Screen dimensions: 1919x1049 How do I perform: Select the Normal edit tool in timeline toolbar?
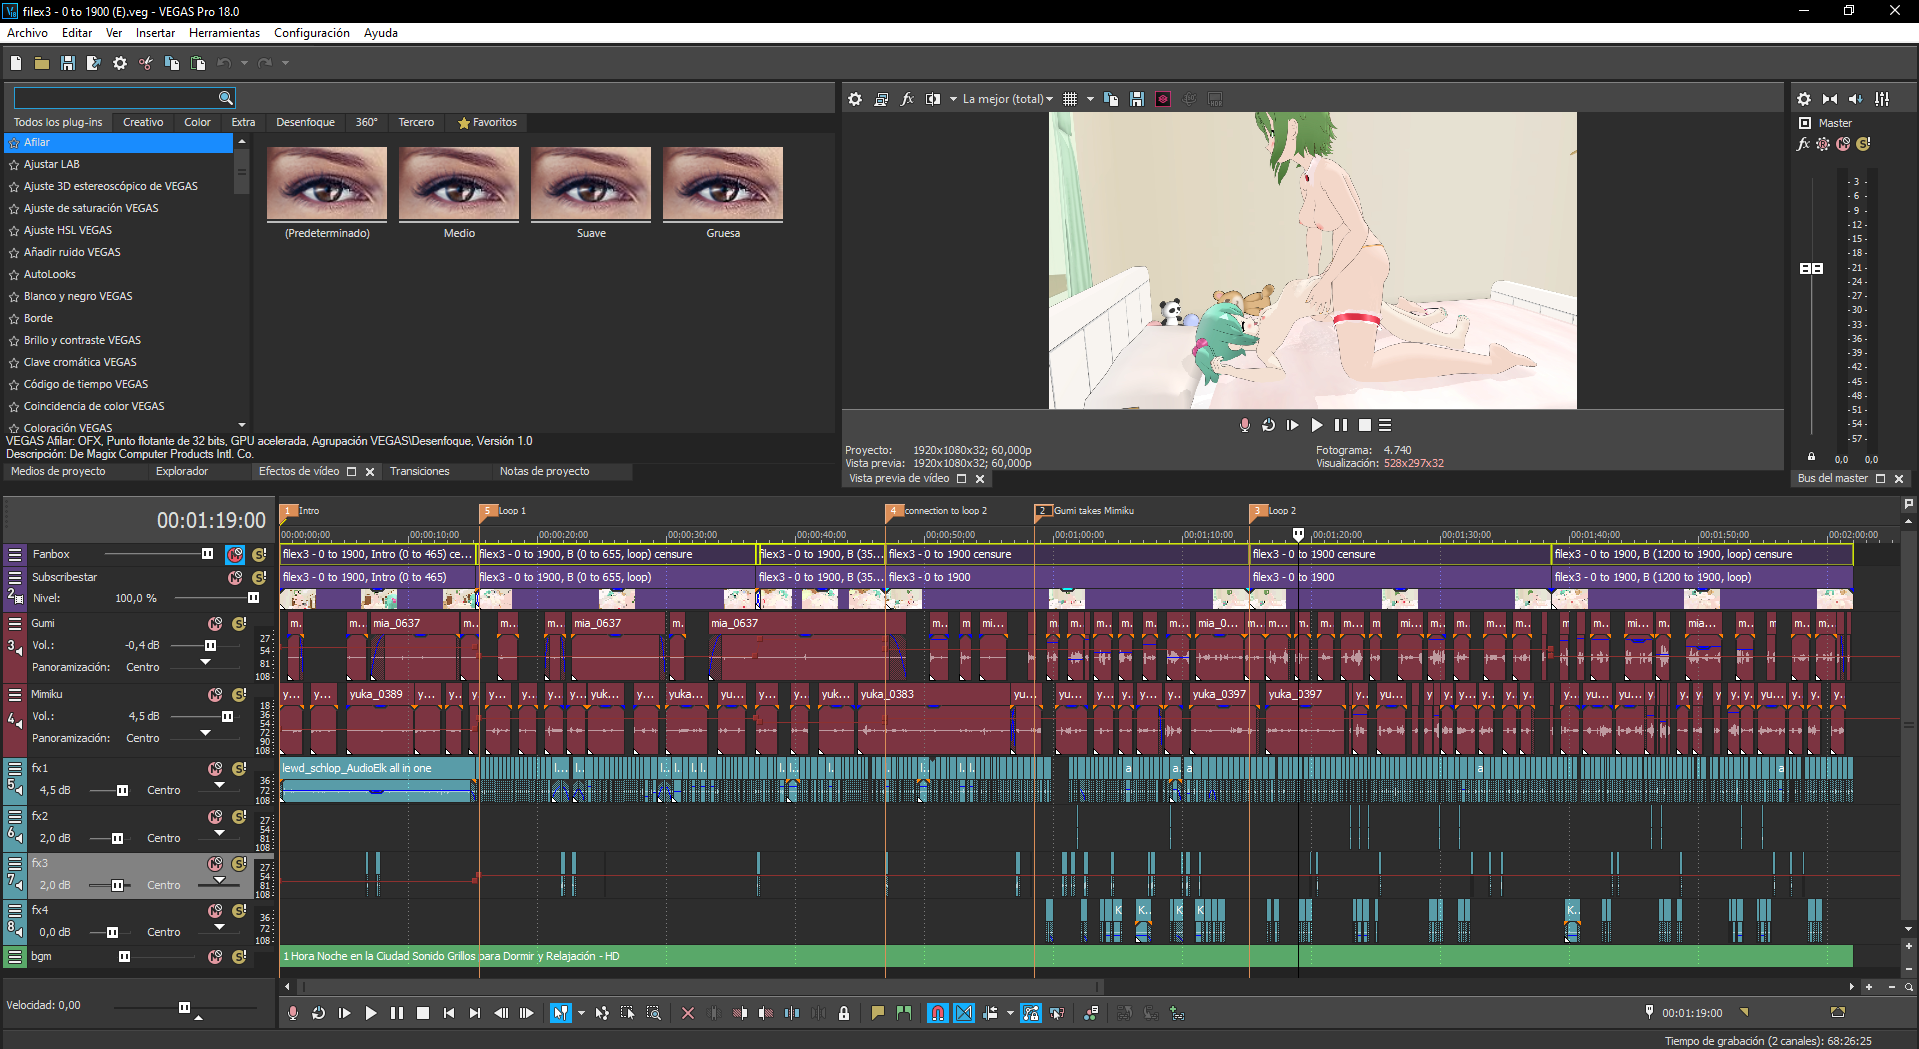click(561, 1013)
